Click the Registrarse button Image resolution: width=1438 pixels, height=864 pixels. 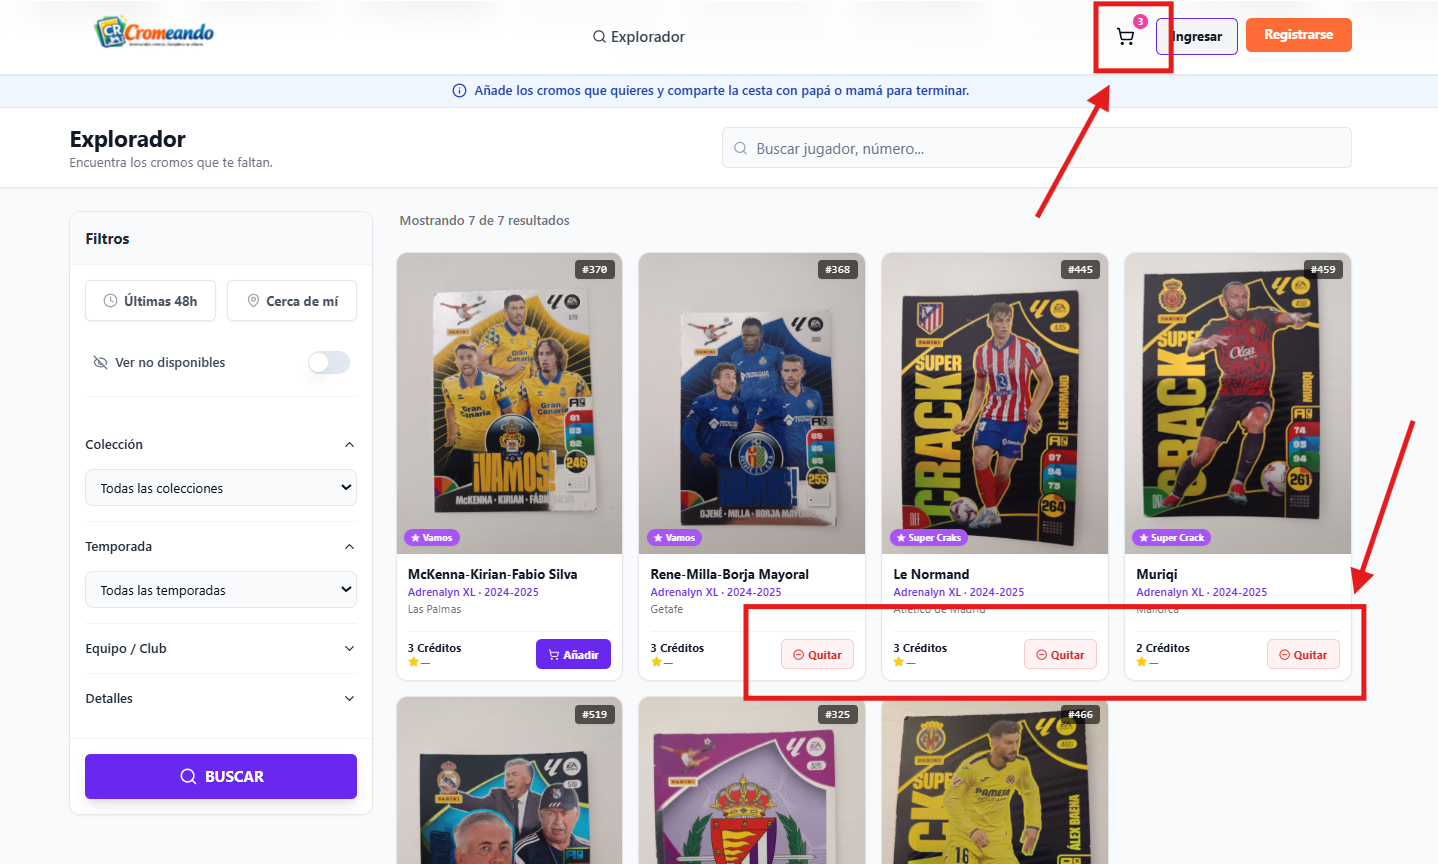pos(1298,35)
